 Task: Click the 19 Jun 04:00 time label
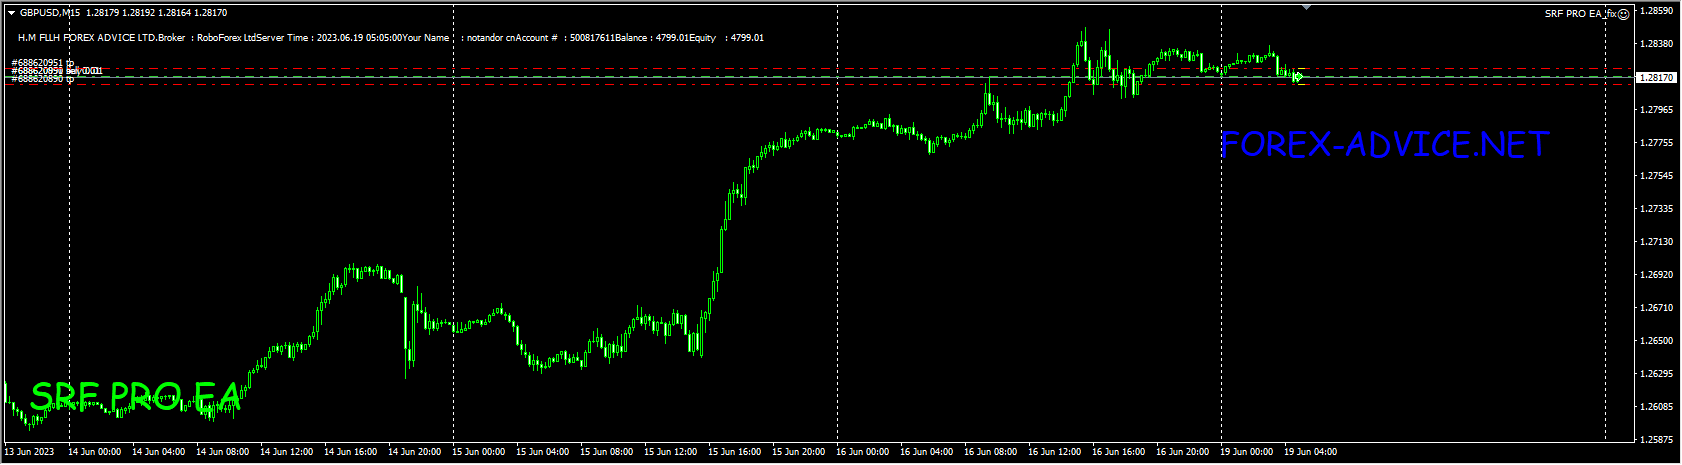coord(1311,452)
